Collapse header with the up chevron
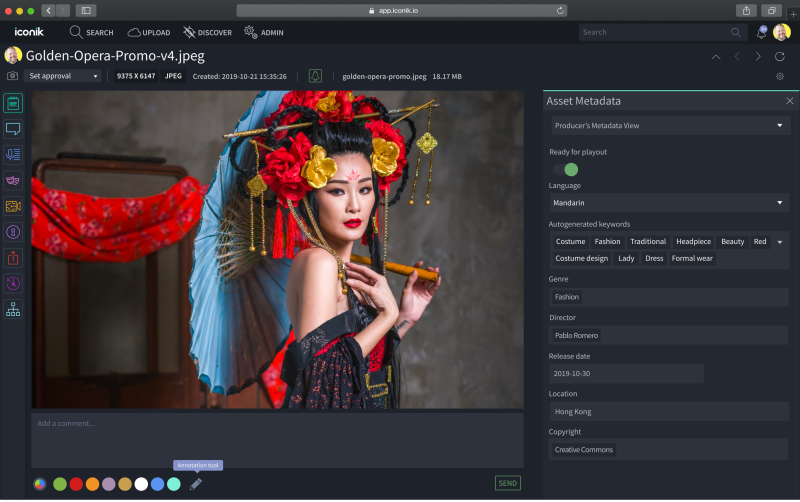 pos(716,57)
